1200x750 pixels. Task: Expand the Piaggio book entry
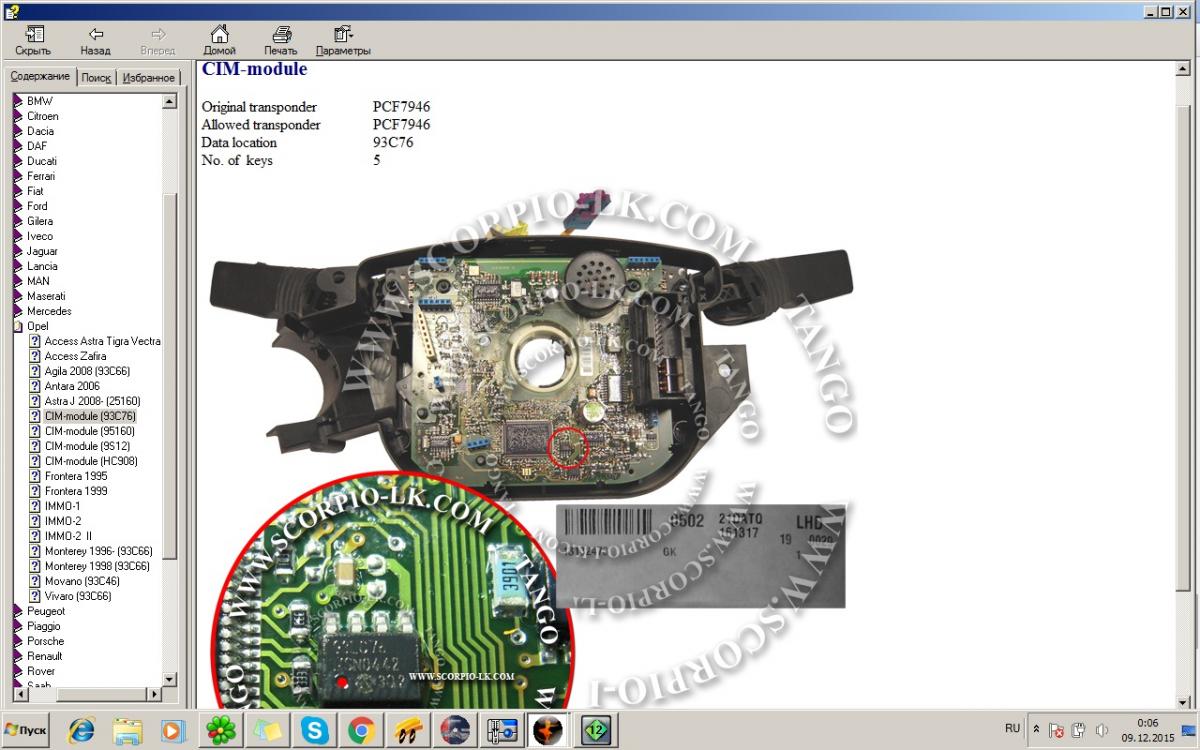coord(43,626)
